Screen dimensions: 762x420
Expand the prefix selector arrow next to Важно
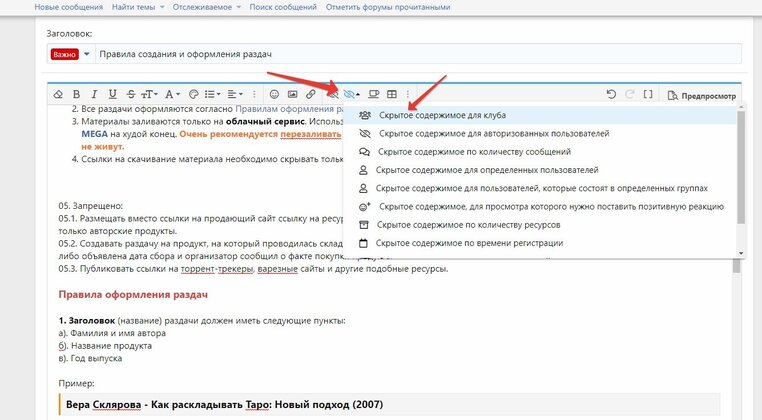tap(87, 54)
